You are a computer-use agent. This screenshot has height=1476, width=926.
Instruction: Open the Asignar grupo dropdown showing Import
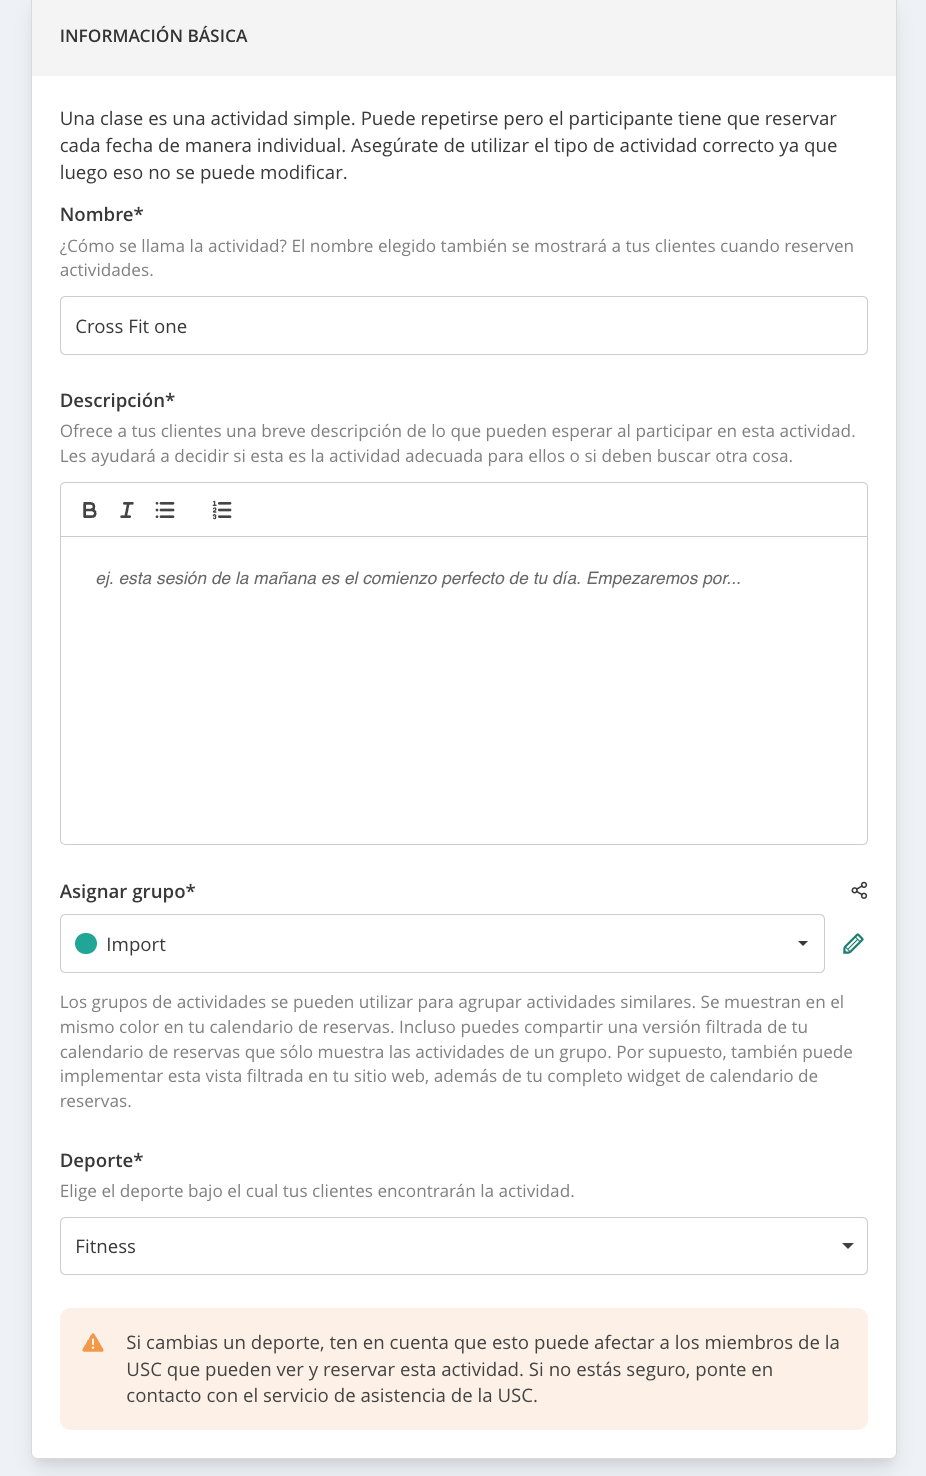(442, 943)
